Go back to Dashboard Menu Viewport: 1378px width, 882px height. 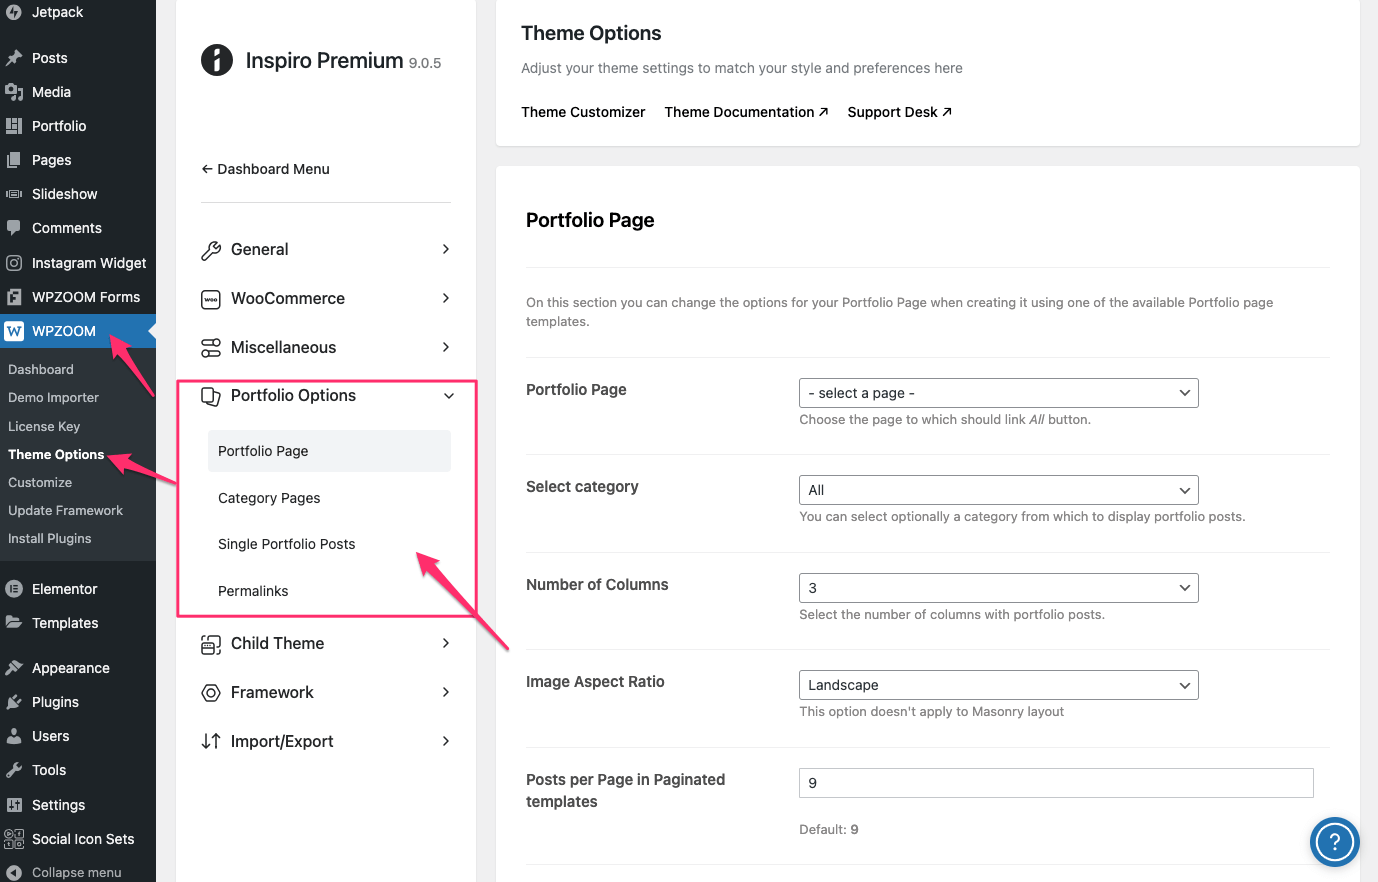[265, 169]
